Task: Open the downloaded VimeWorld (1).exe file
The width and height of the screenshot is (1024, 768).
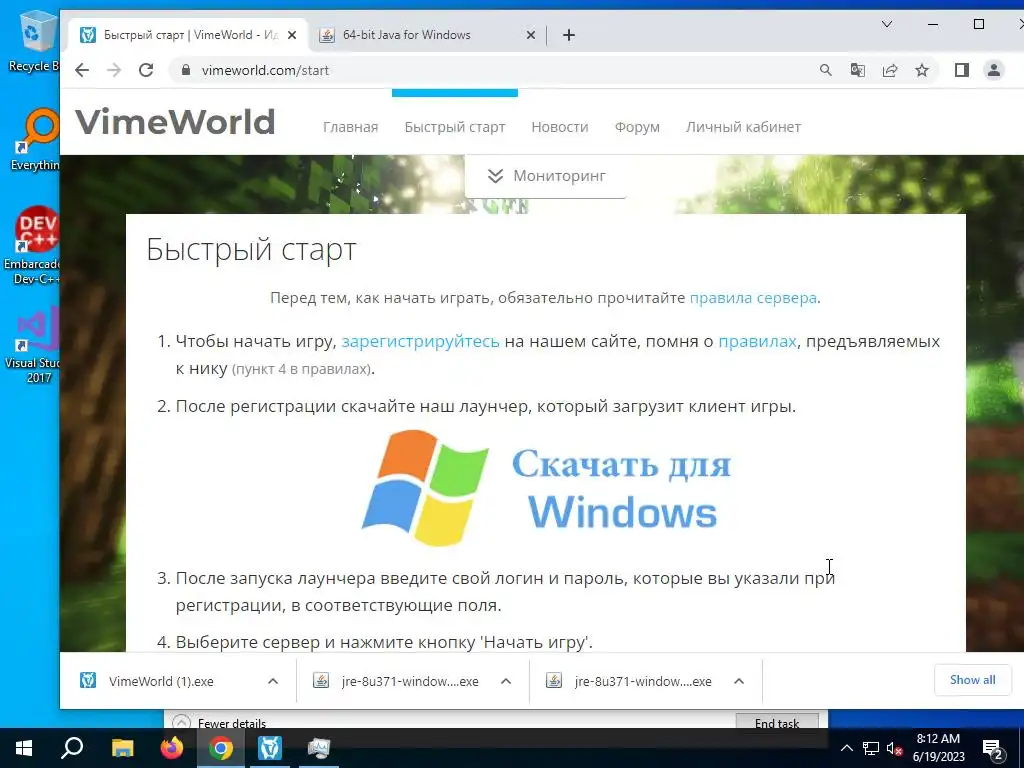Action: pos(161,681)
